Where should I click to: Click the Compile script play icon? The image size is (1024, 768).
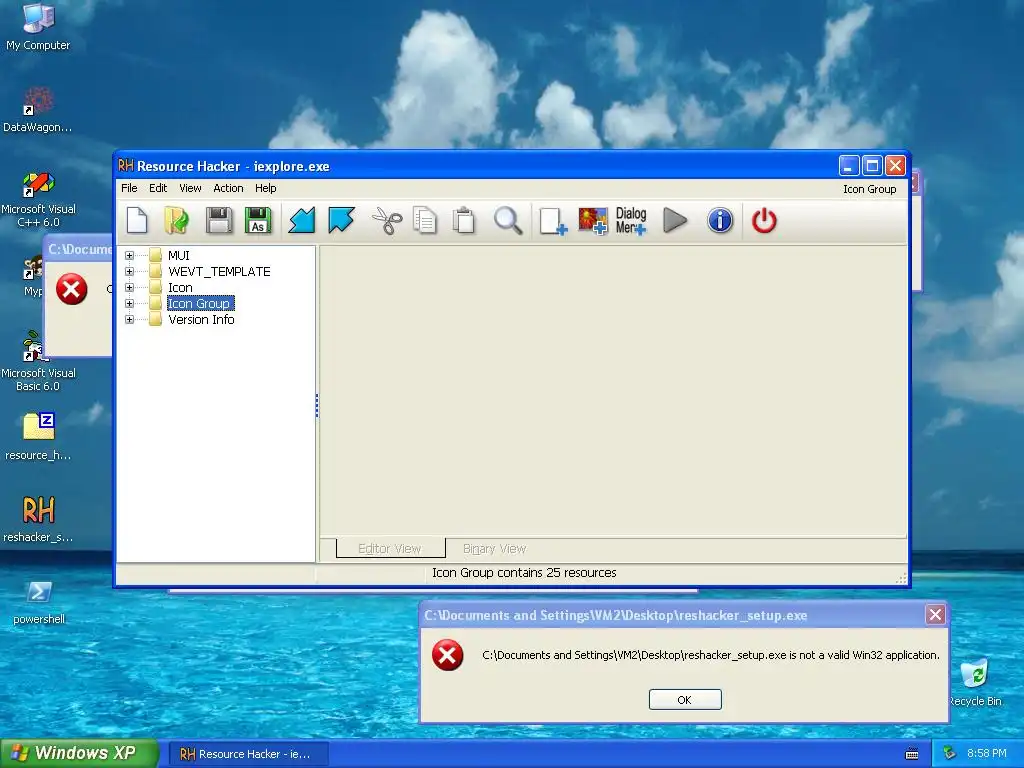675,220
